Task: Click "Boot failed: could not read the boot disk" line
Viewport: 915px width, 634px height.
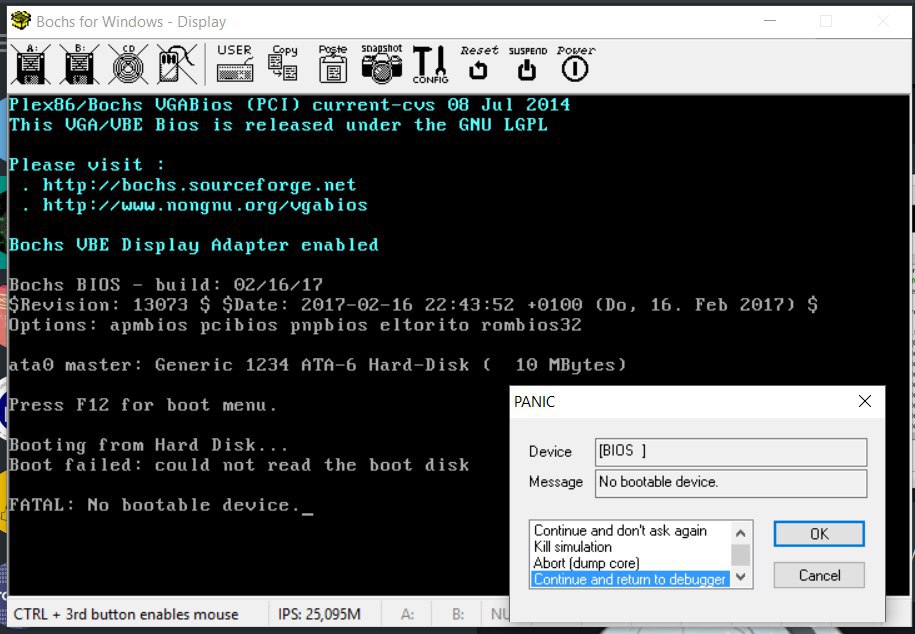Action: pyautogui.click(x=239, y=465)
